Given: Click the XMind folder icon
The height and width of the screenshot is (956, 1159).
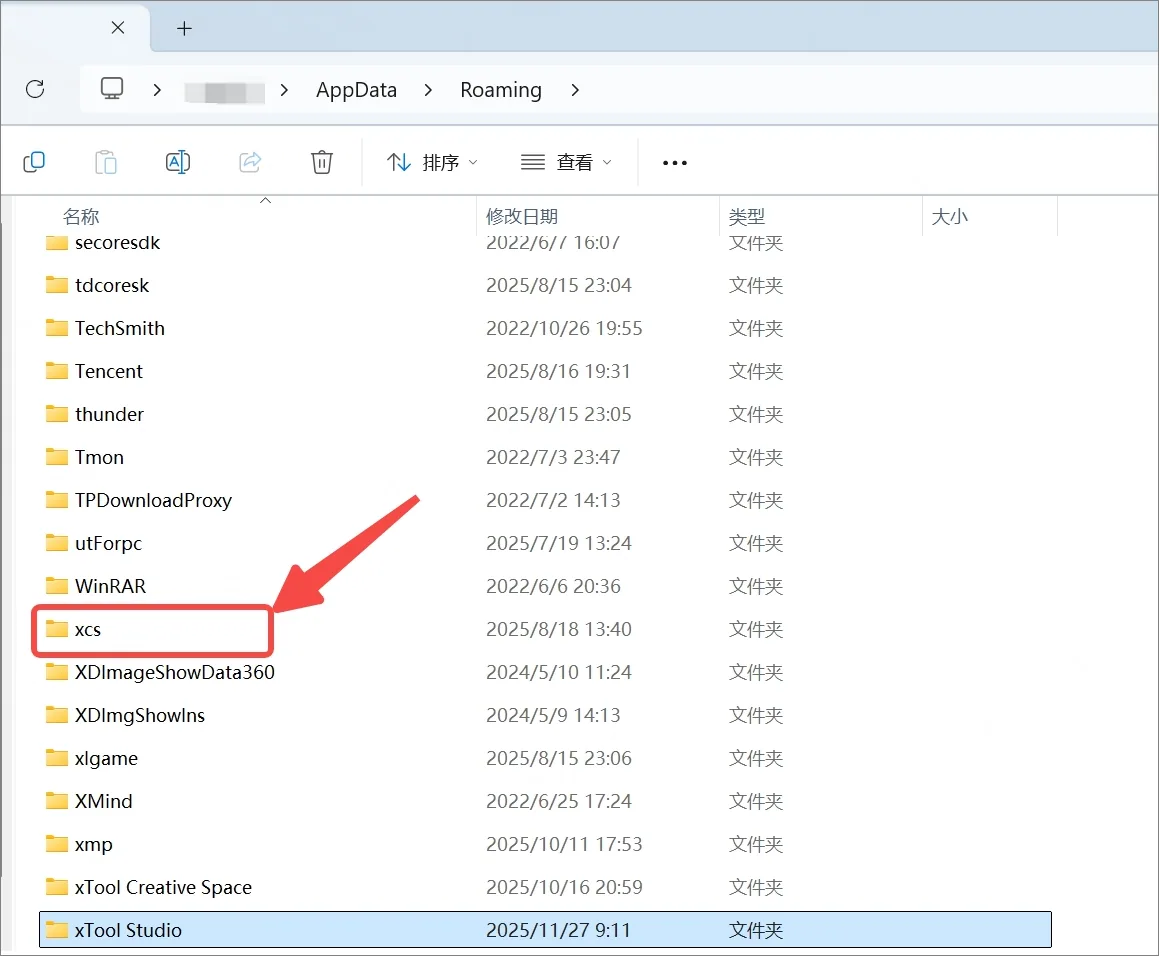Looking at the screenshot, I should 56,800.
